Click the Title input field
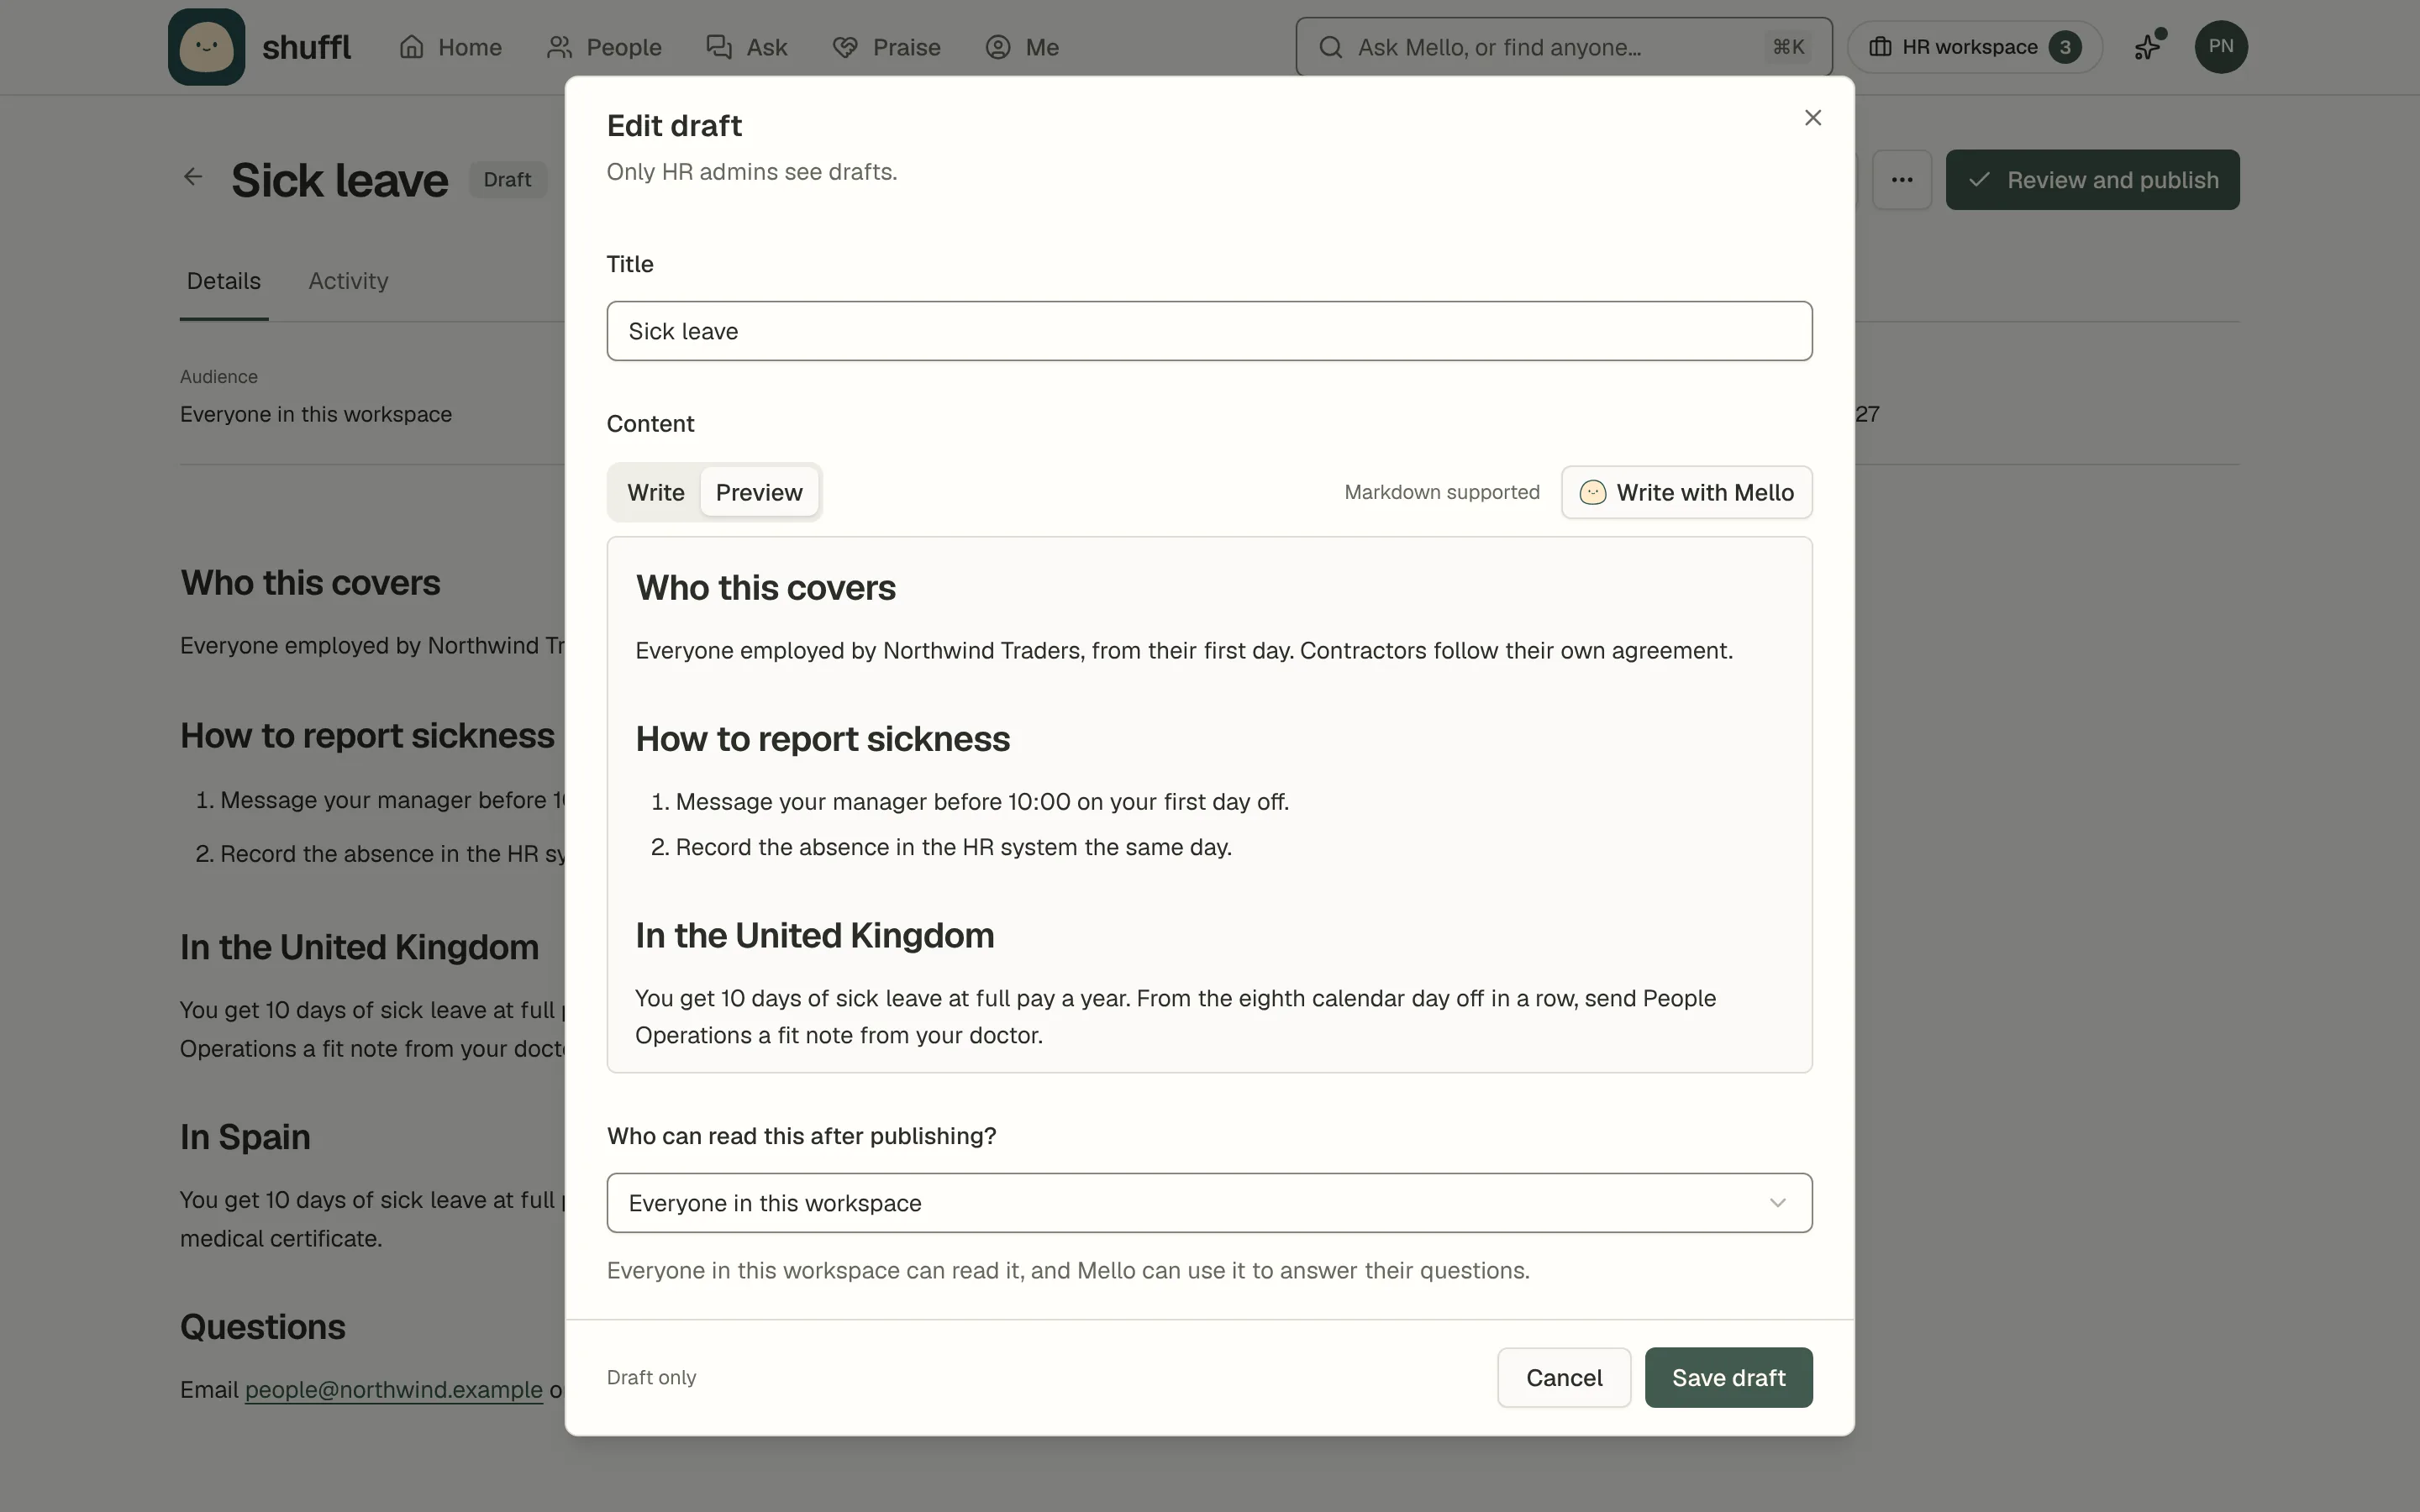Image resolution: width=2420 pixels, height=1512 pixels. (1209, 331)
